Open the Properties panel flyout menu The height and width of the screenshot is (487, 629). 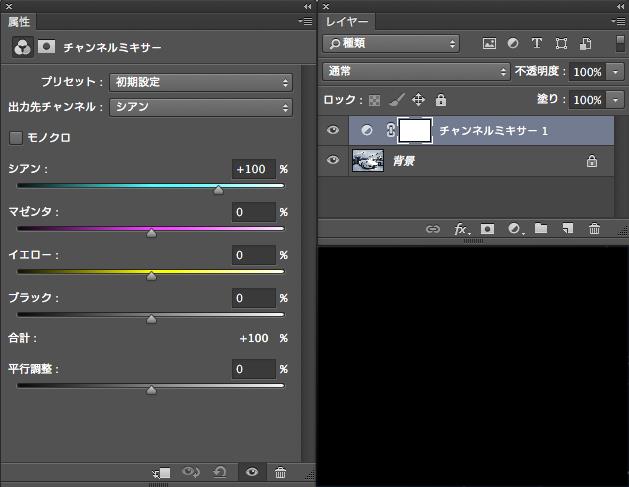coord(306,21)
